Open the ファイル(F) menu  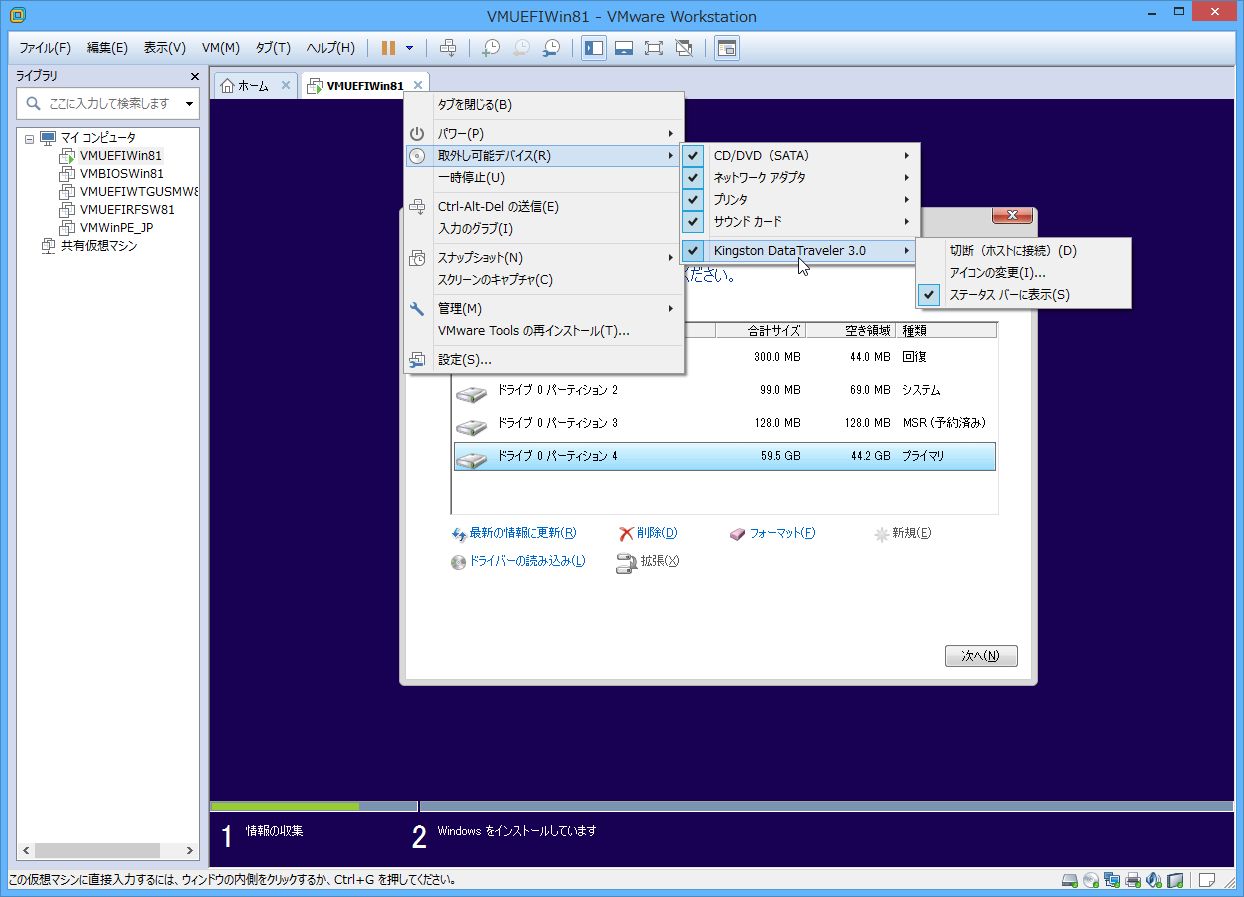pyautogui.click(x=45, y=48)
